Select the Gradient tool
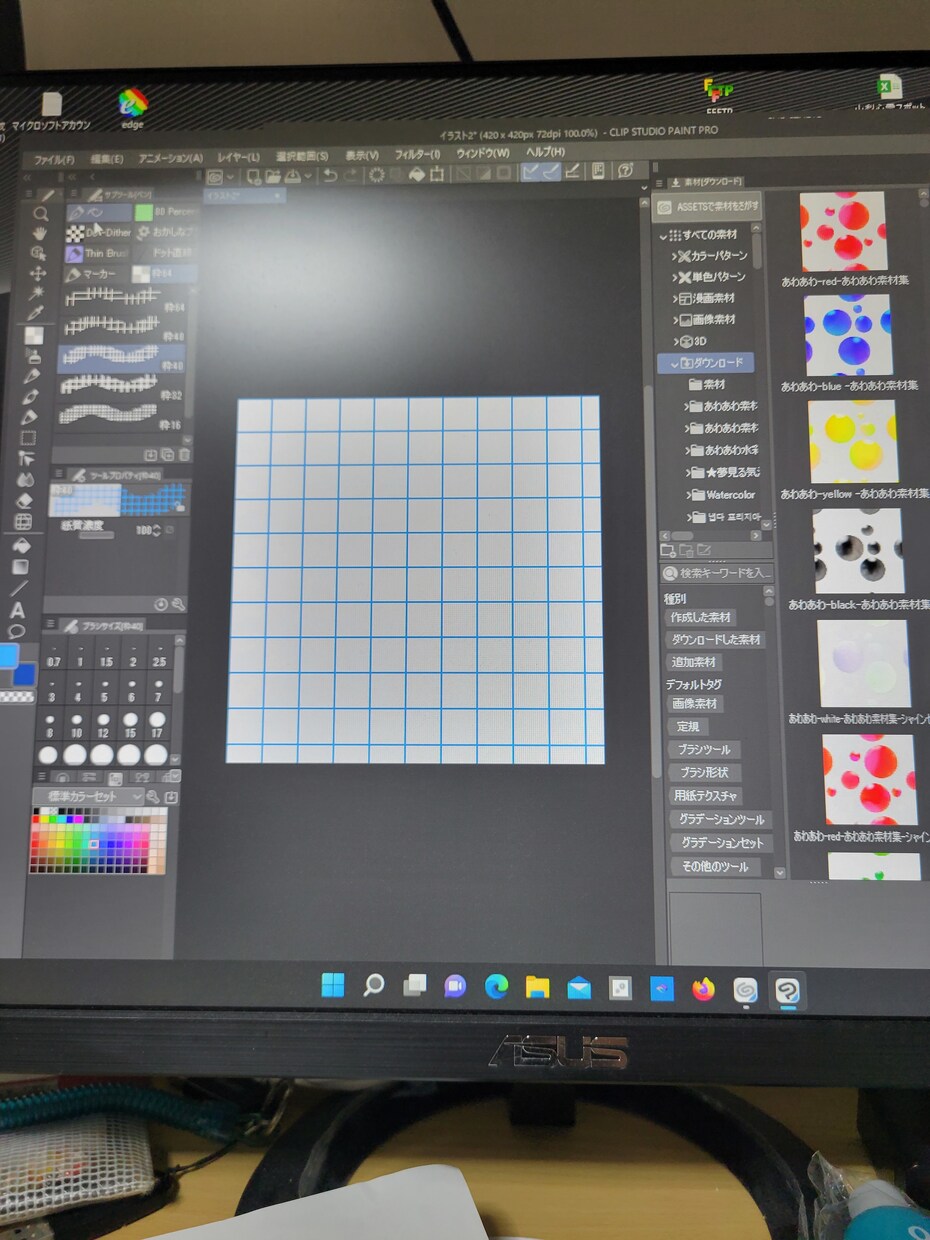Image resolution: width=930 pixels, height=1240 pixels. [19, 566]
